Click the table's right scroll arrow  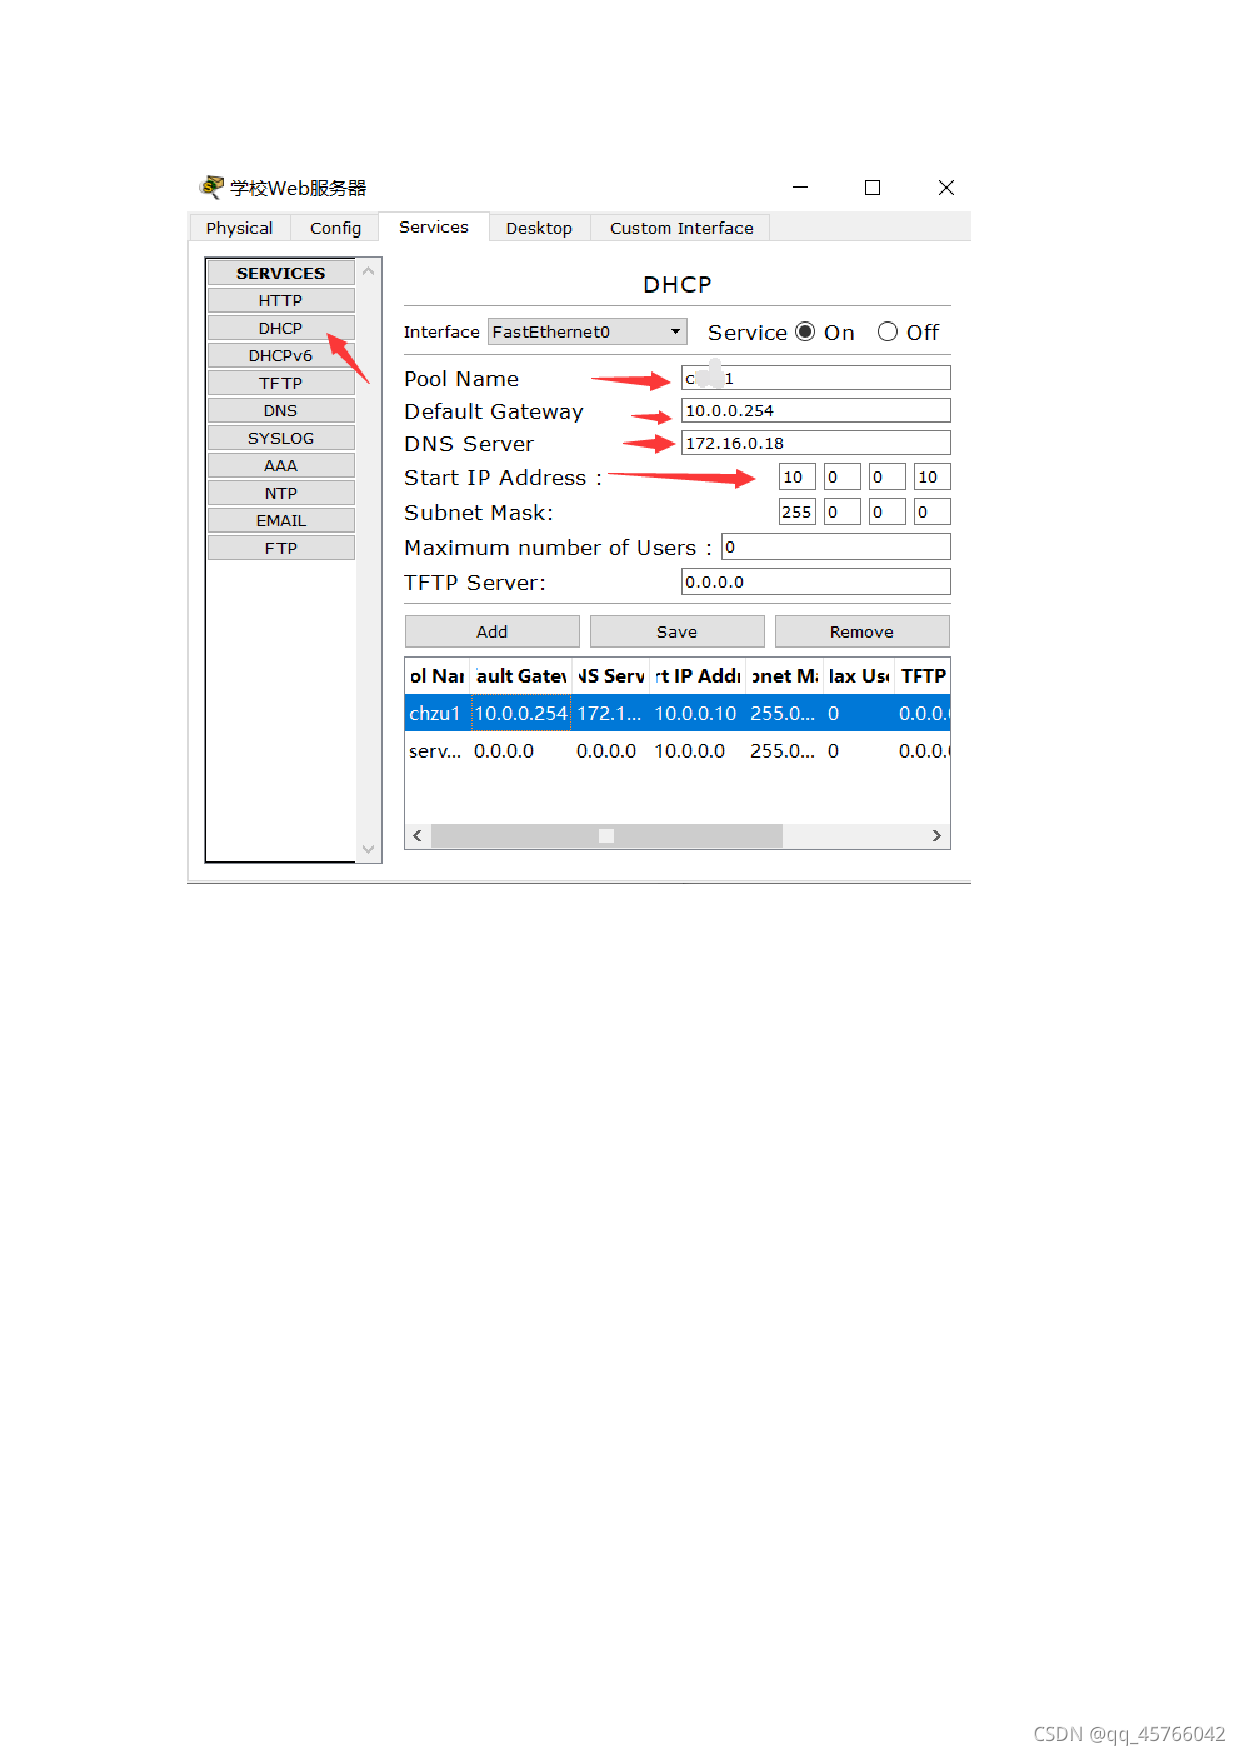click(936, 836)
